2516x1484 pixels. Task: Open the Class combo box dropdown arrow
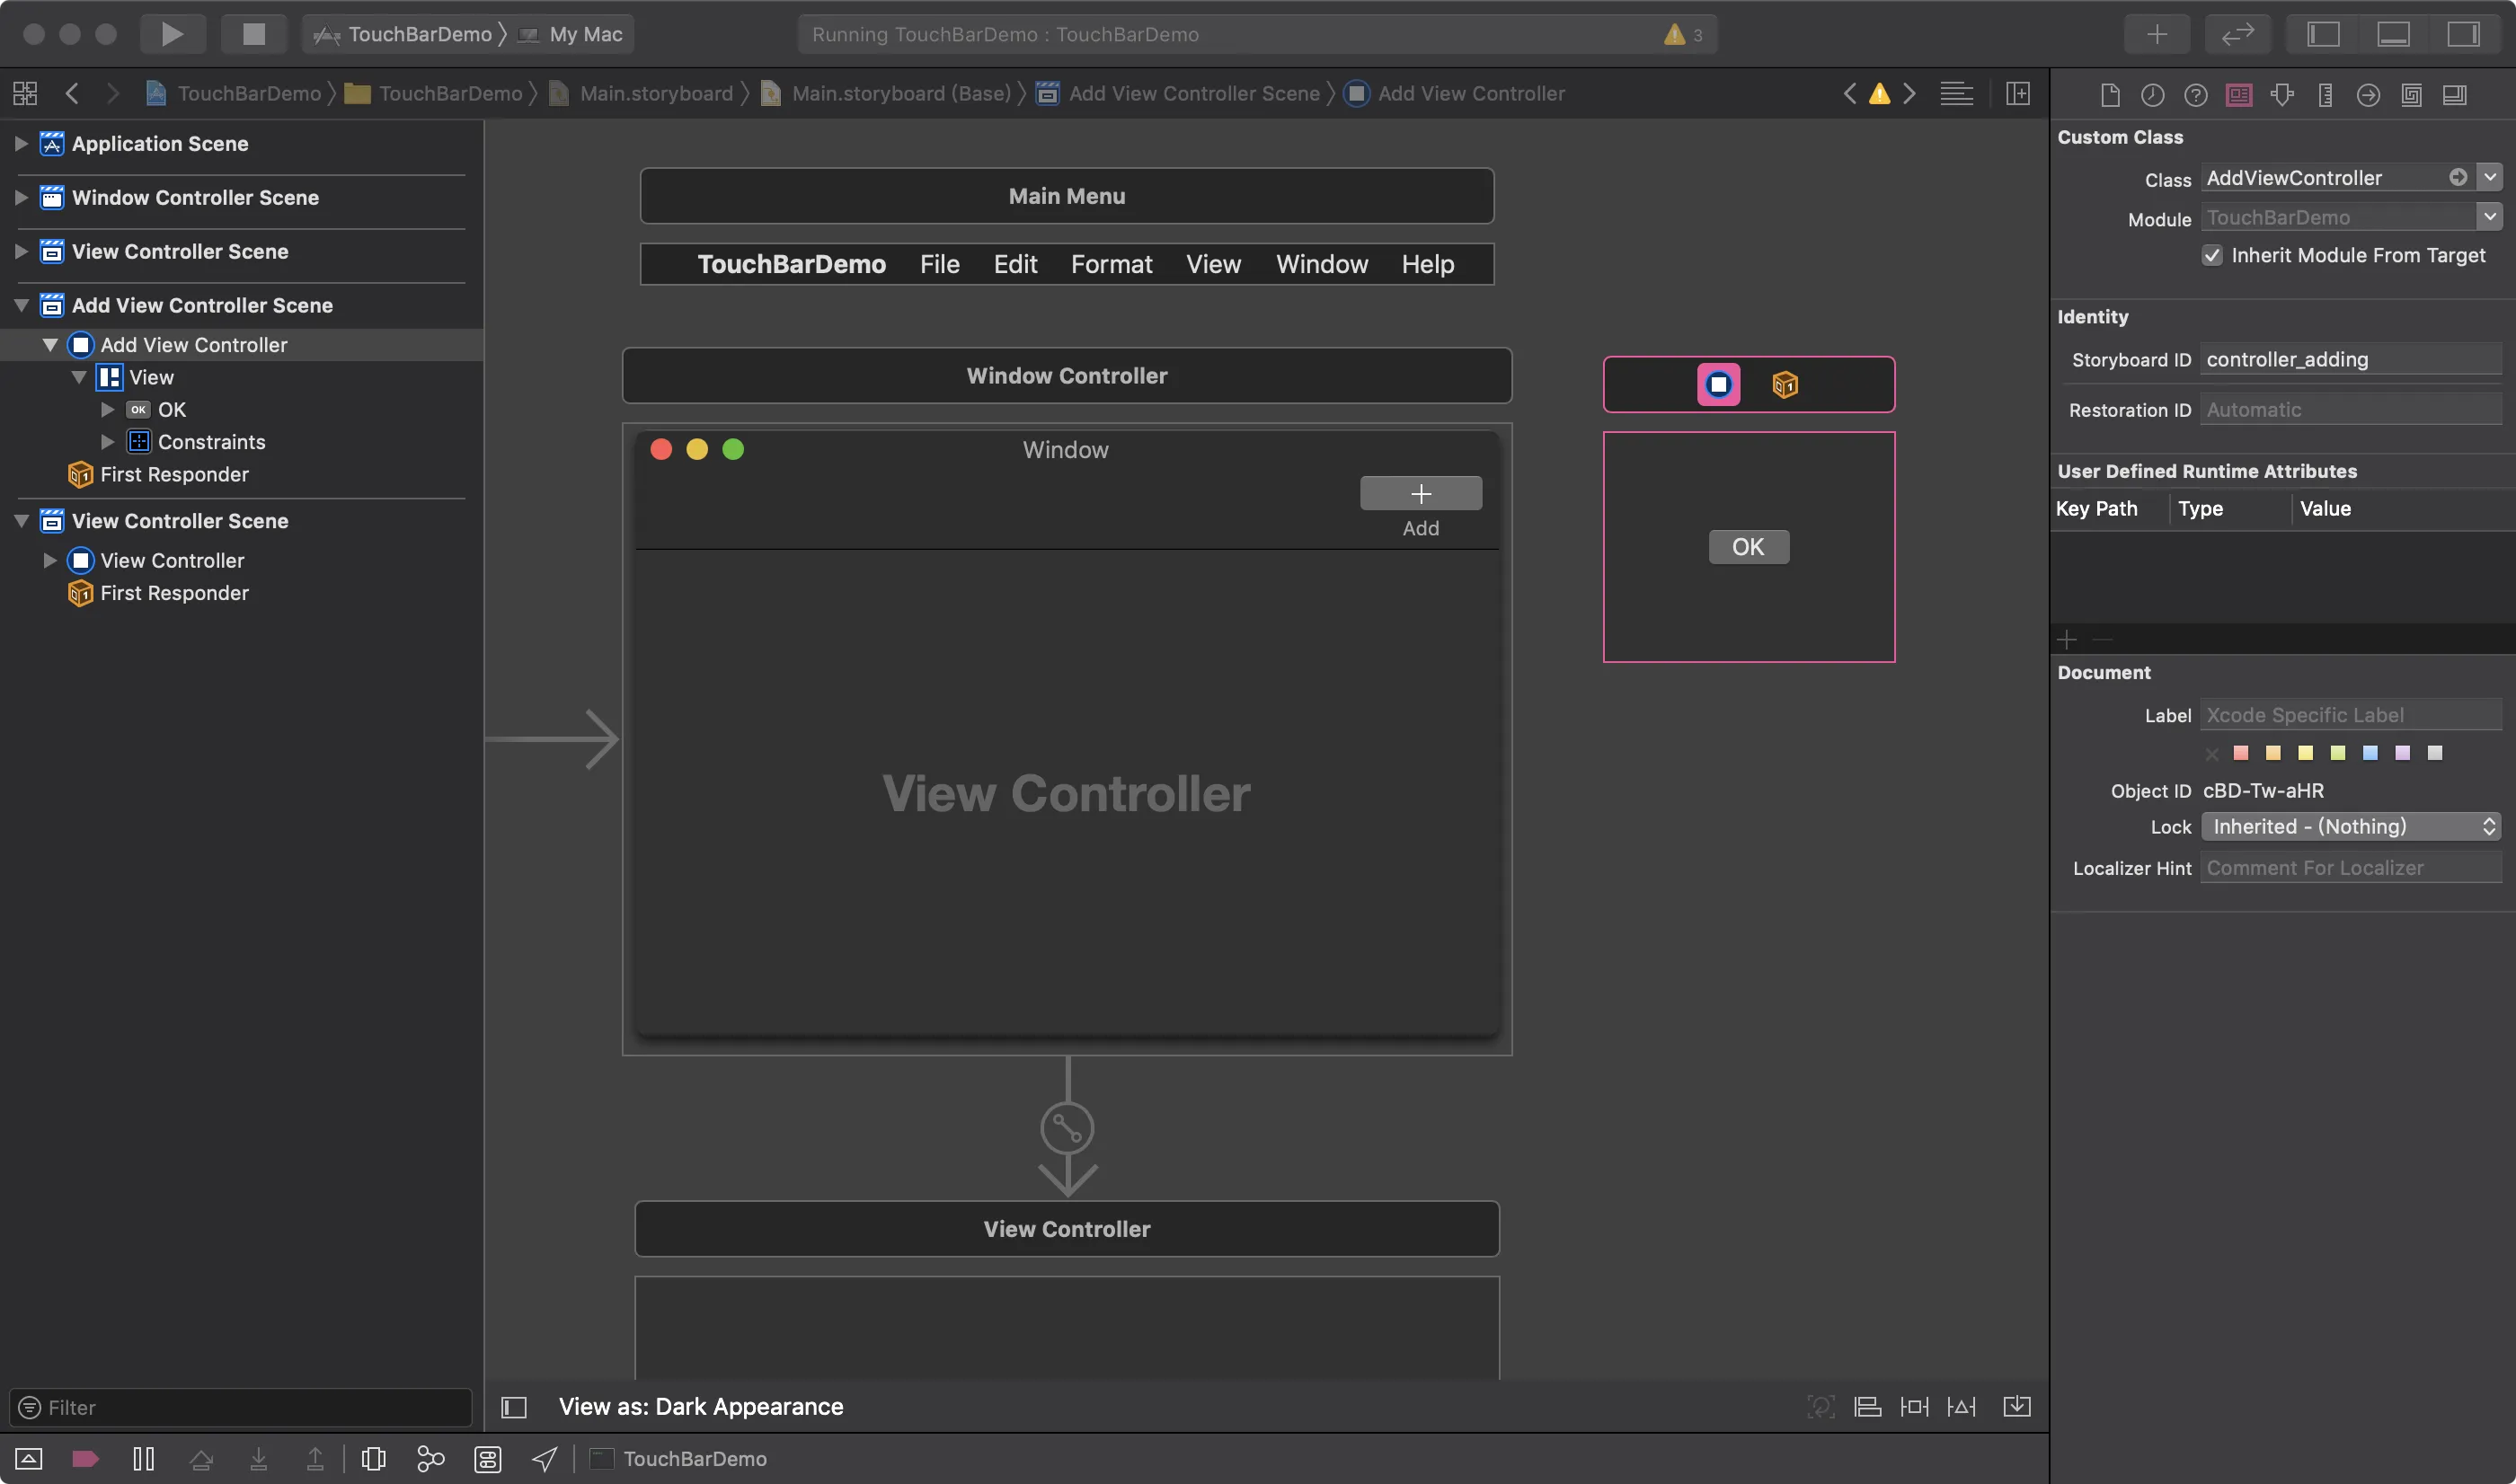coord(2489,178)
